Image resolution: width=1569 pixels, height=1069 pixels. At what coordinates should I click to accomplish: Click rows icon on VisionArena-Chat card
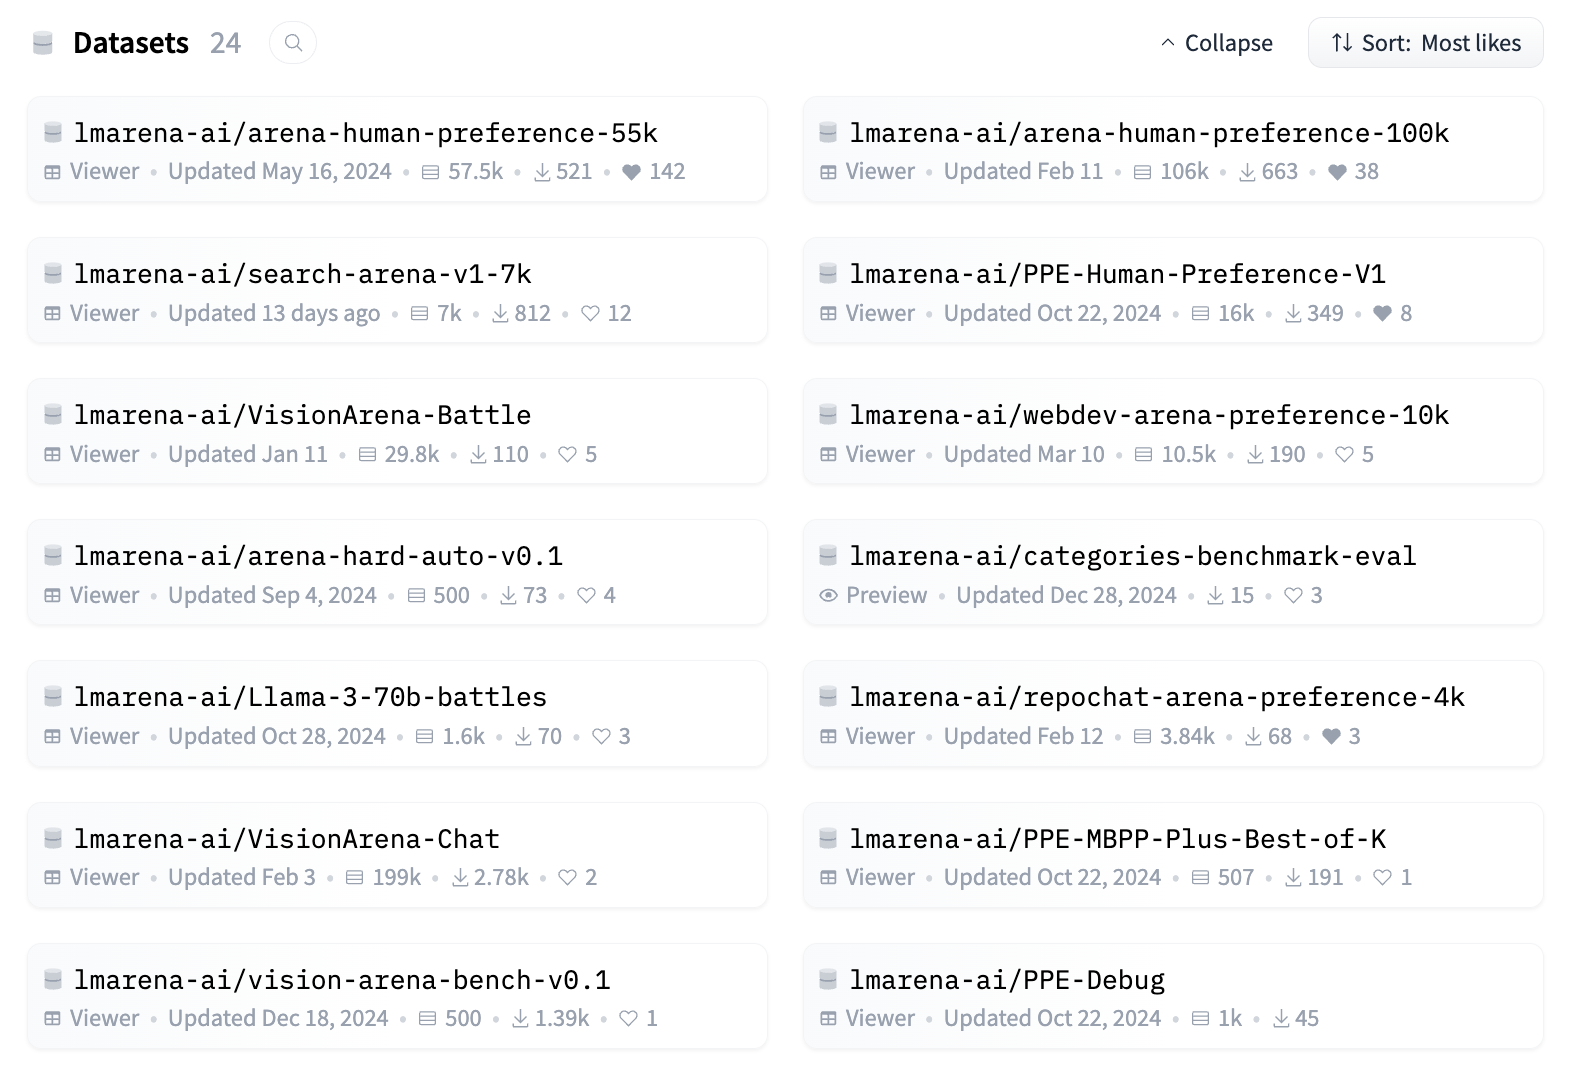[355, 878]
